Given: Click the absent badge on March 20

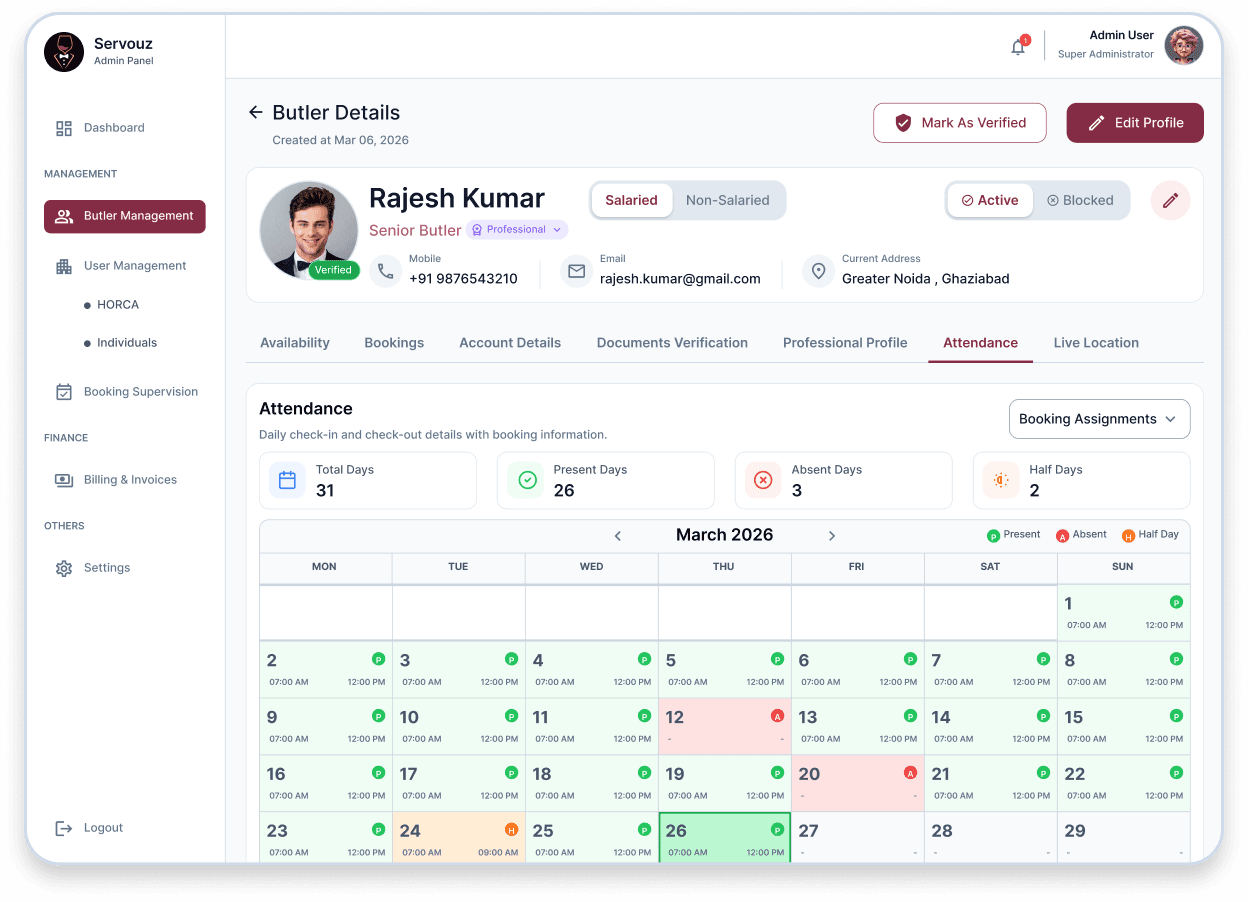Looking at the screenshot, I should point(910,773).
